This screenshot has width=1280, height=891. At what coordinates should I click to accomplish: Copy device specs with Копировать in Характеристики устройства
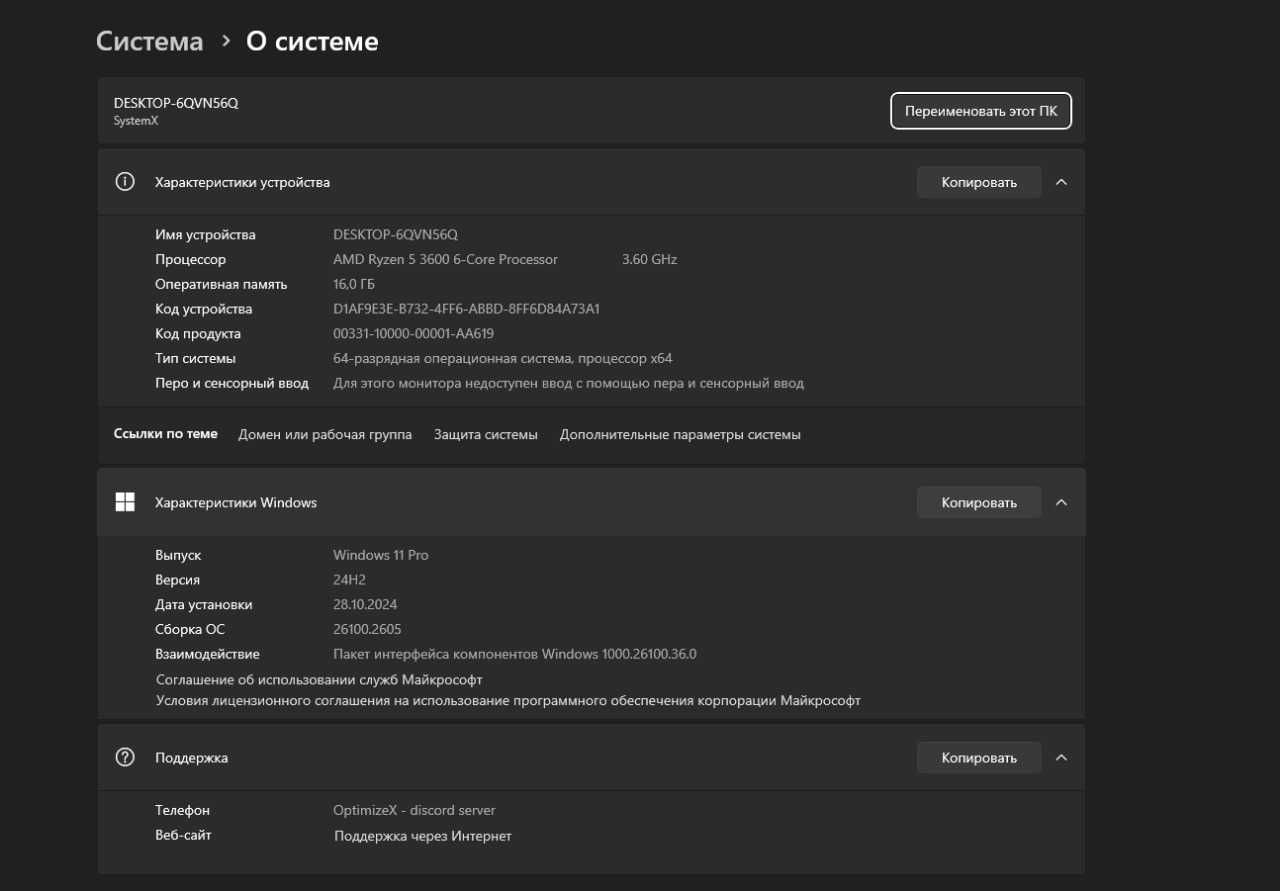pos(979,182)
